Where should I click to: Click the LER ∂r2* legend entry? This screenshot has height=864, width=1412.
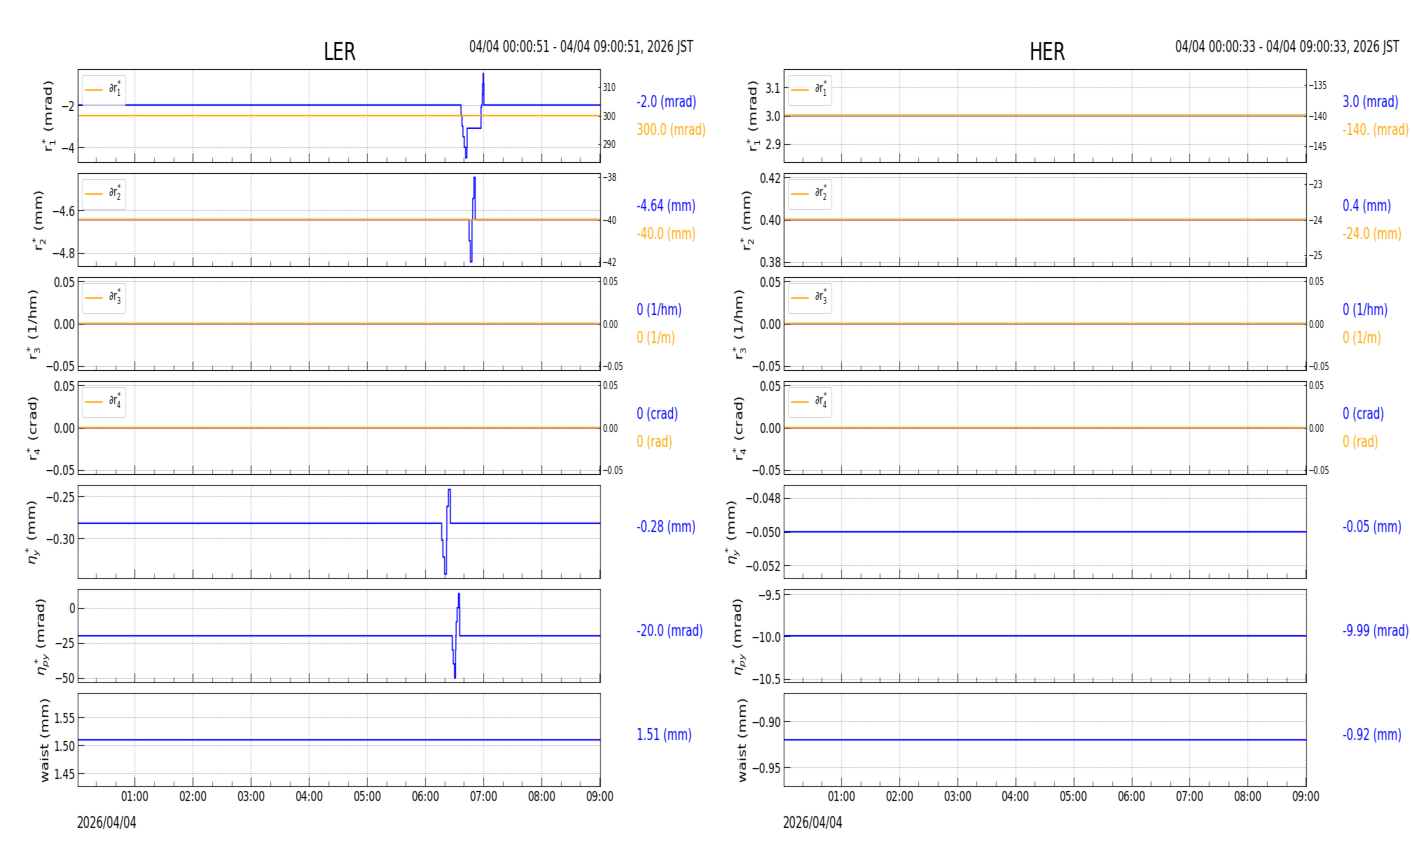tap(104, 193)
